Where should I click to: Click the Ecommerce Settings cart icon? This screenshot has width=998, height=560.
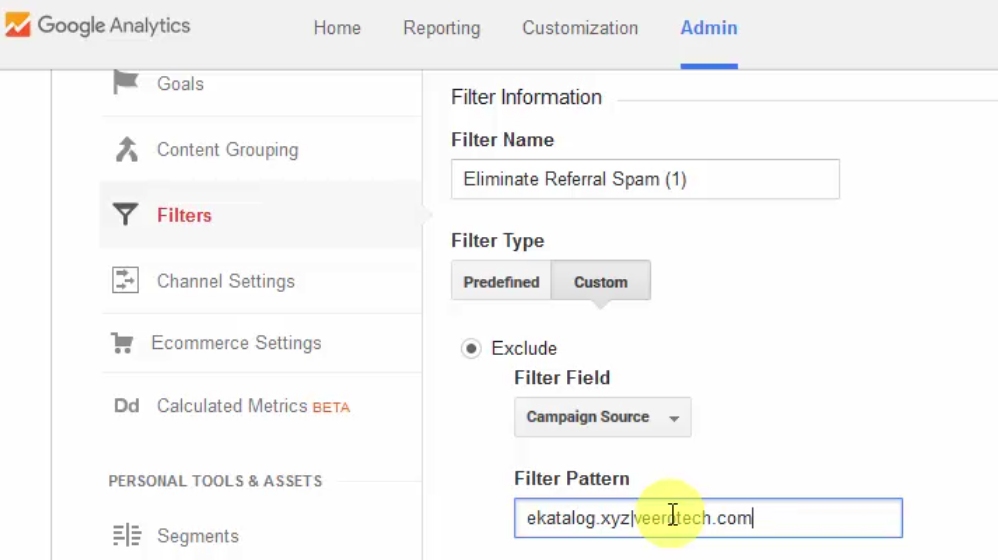(x=122, y=342)
